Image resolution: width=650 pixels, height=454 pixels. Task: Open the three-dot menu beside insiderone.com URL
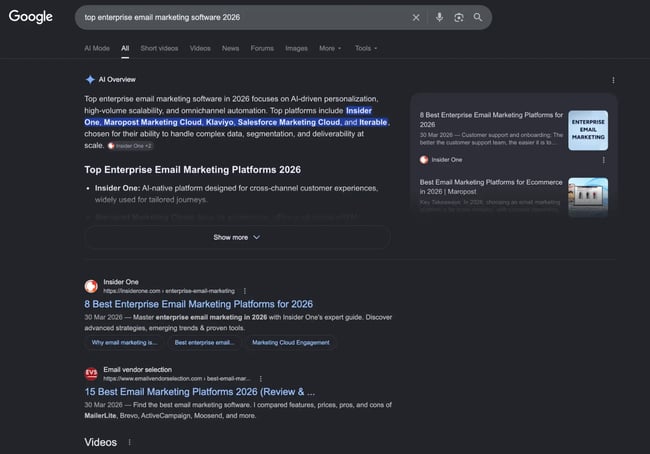245,291
